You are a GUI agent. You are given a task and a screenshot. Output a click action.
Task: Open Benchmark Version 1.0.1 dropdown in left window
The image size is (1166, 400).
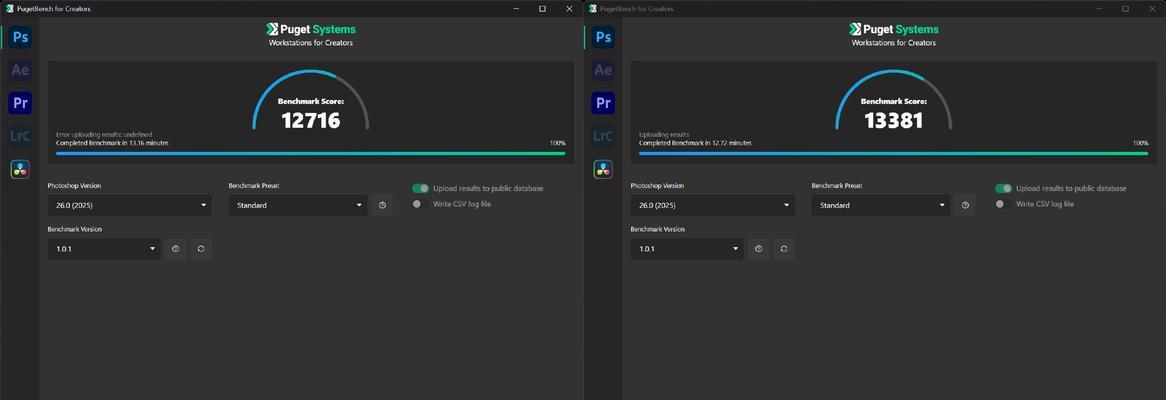point(104,249)
